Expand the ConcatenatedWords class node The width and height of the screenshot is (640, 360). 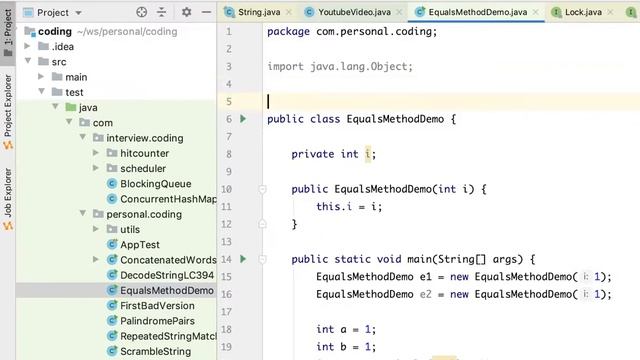96,259
